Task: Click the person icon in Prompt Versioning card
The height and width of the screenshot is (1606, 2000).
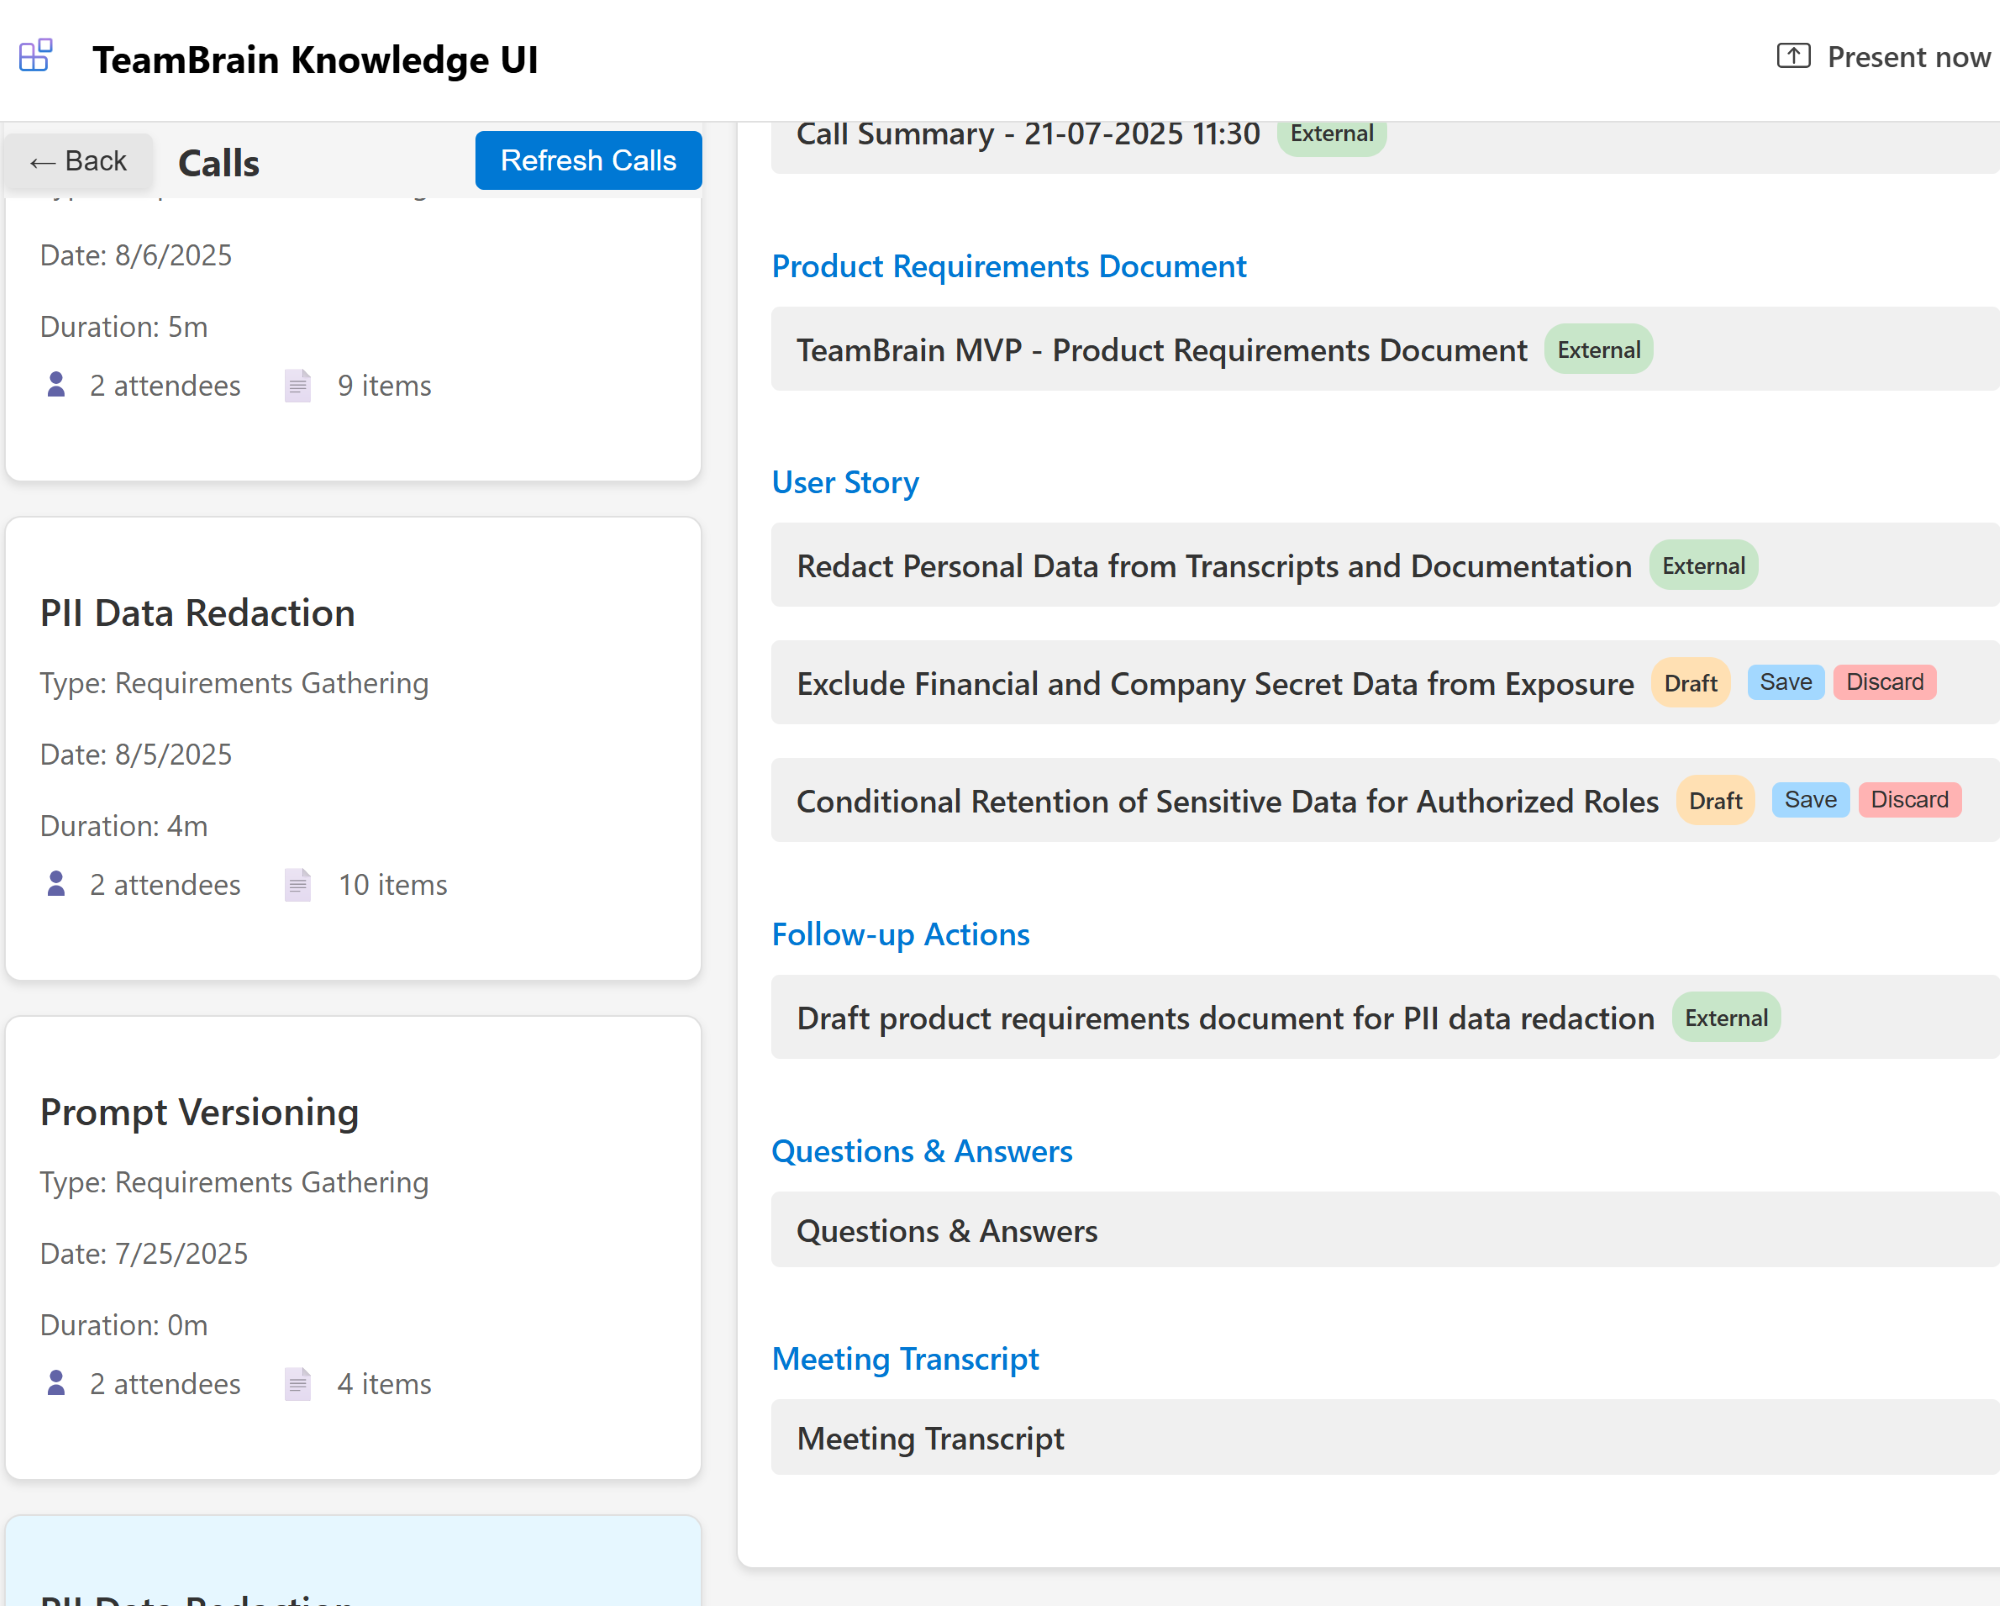Action: [57, 1383]
